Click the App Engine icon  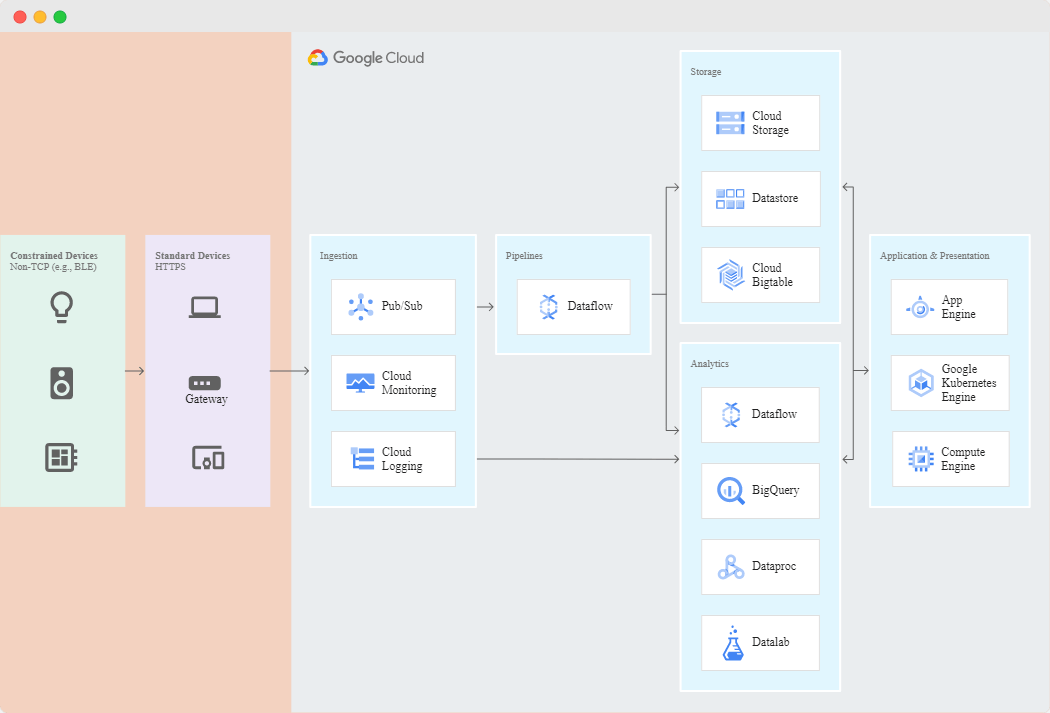(x=920, y=308)
